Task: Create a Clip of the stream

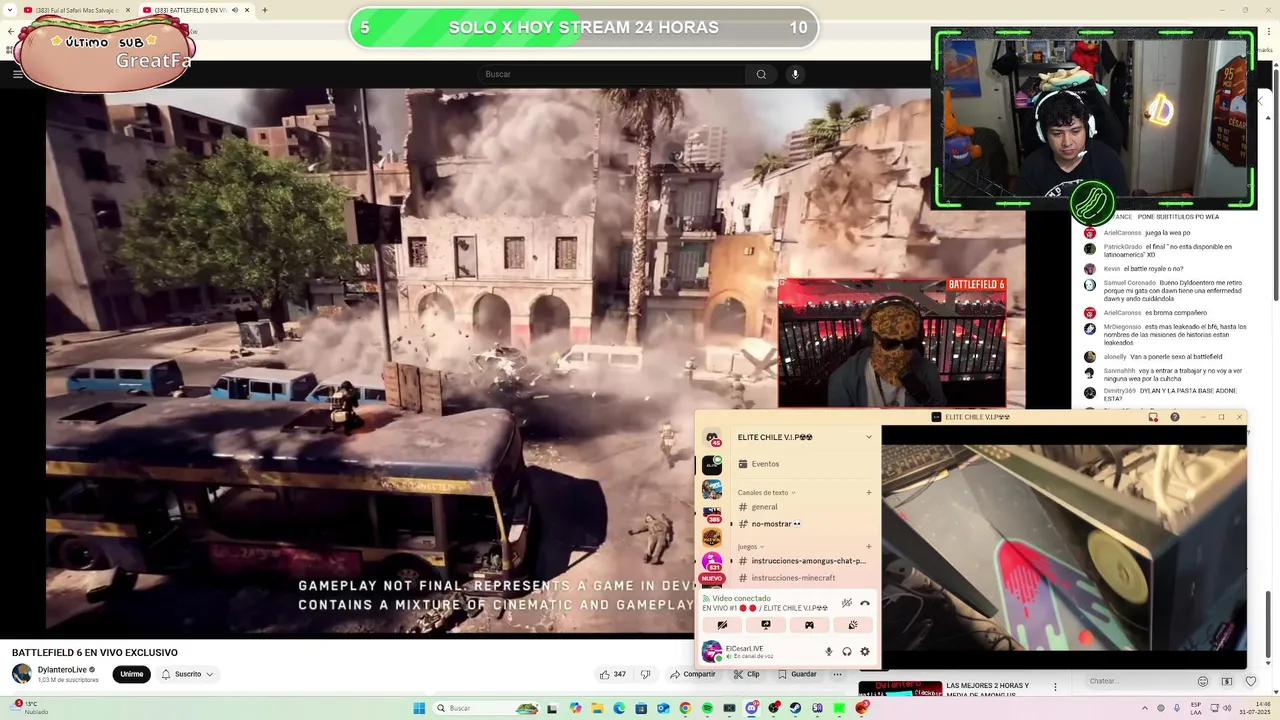Action: point(746,674)
